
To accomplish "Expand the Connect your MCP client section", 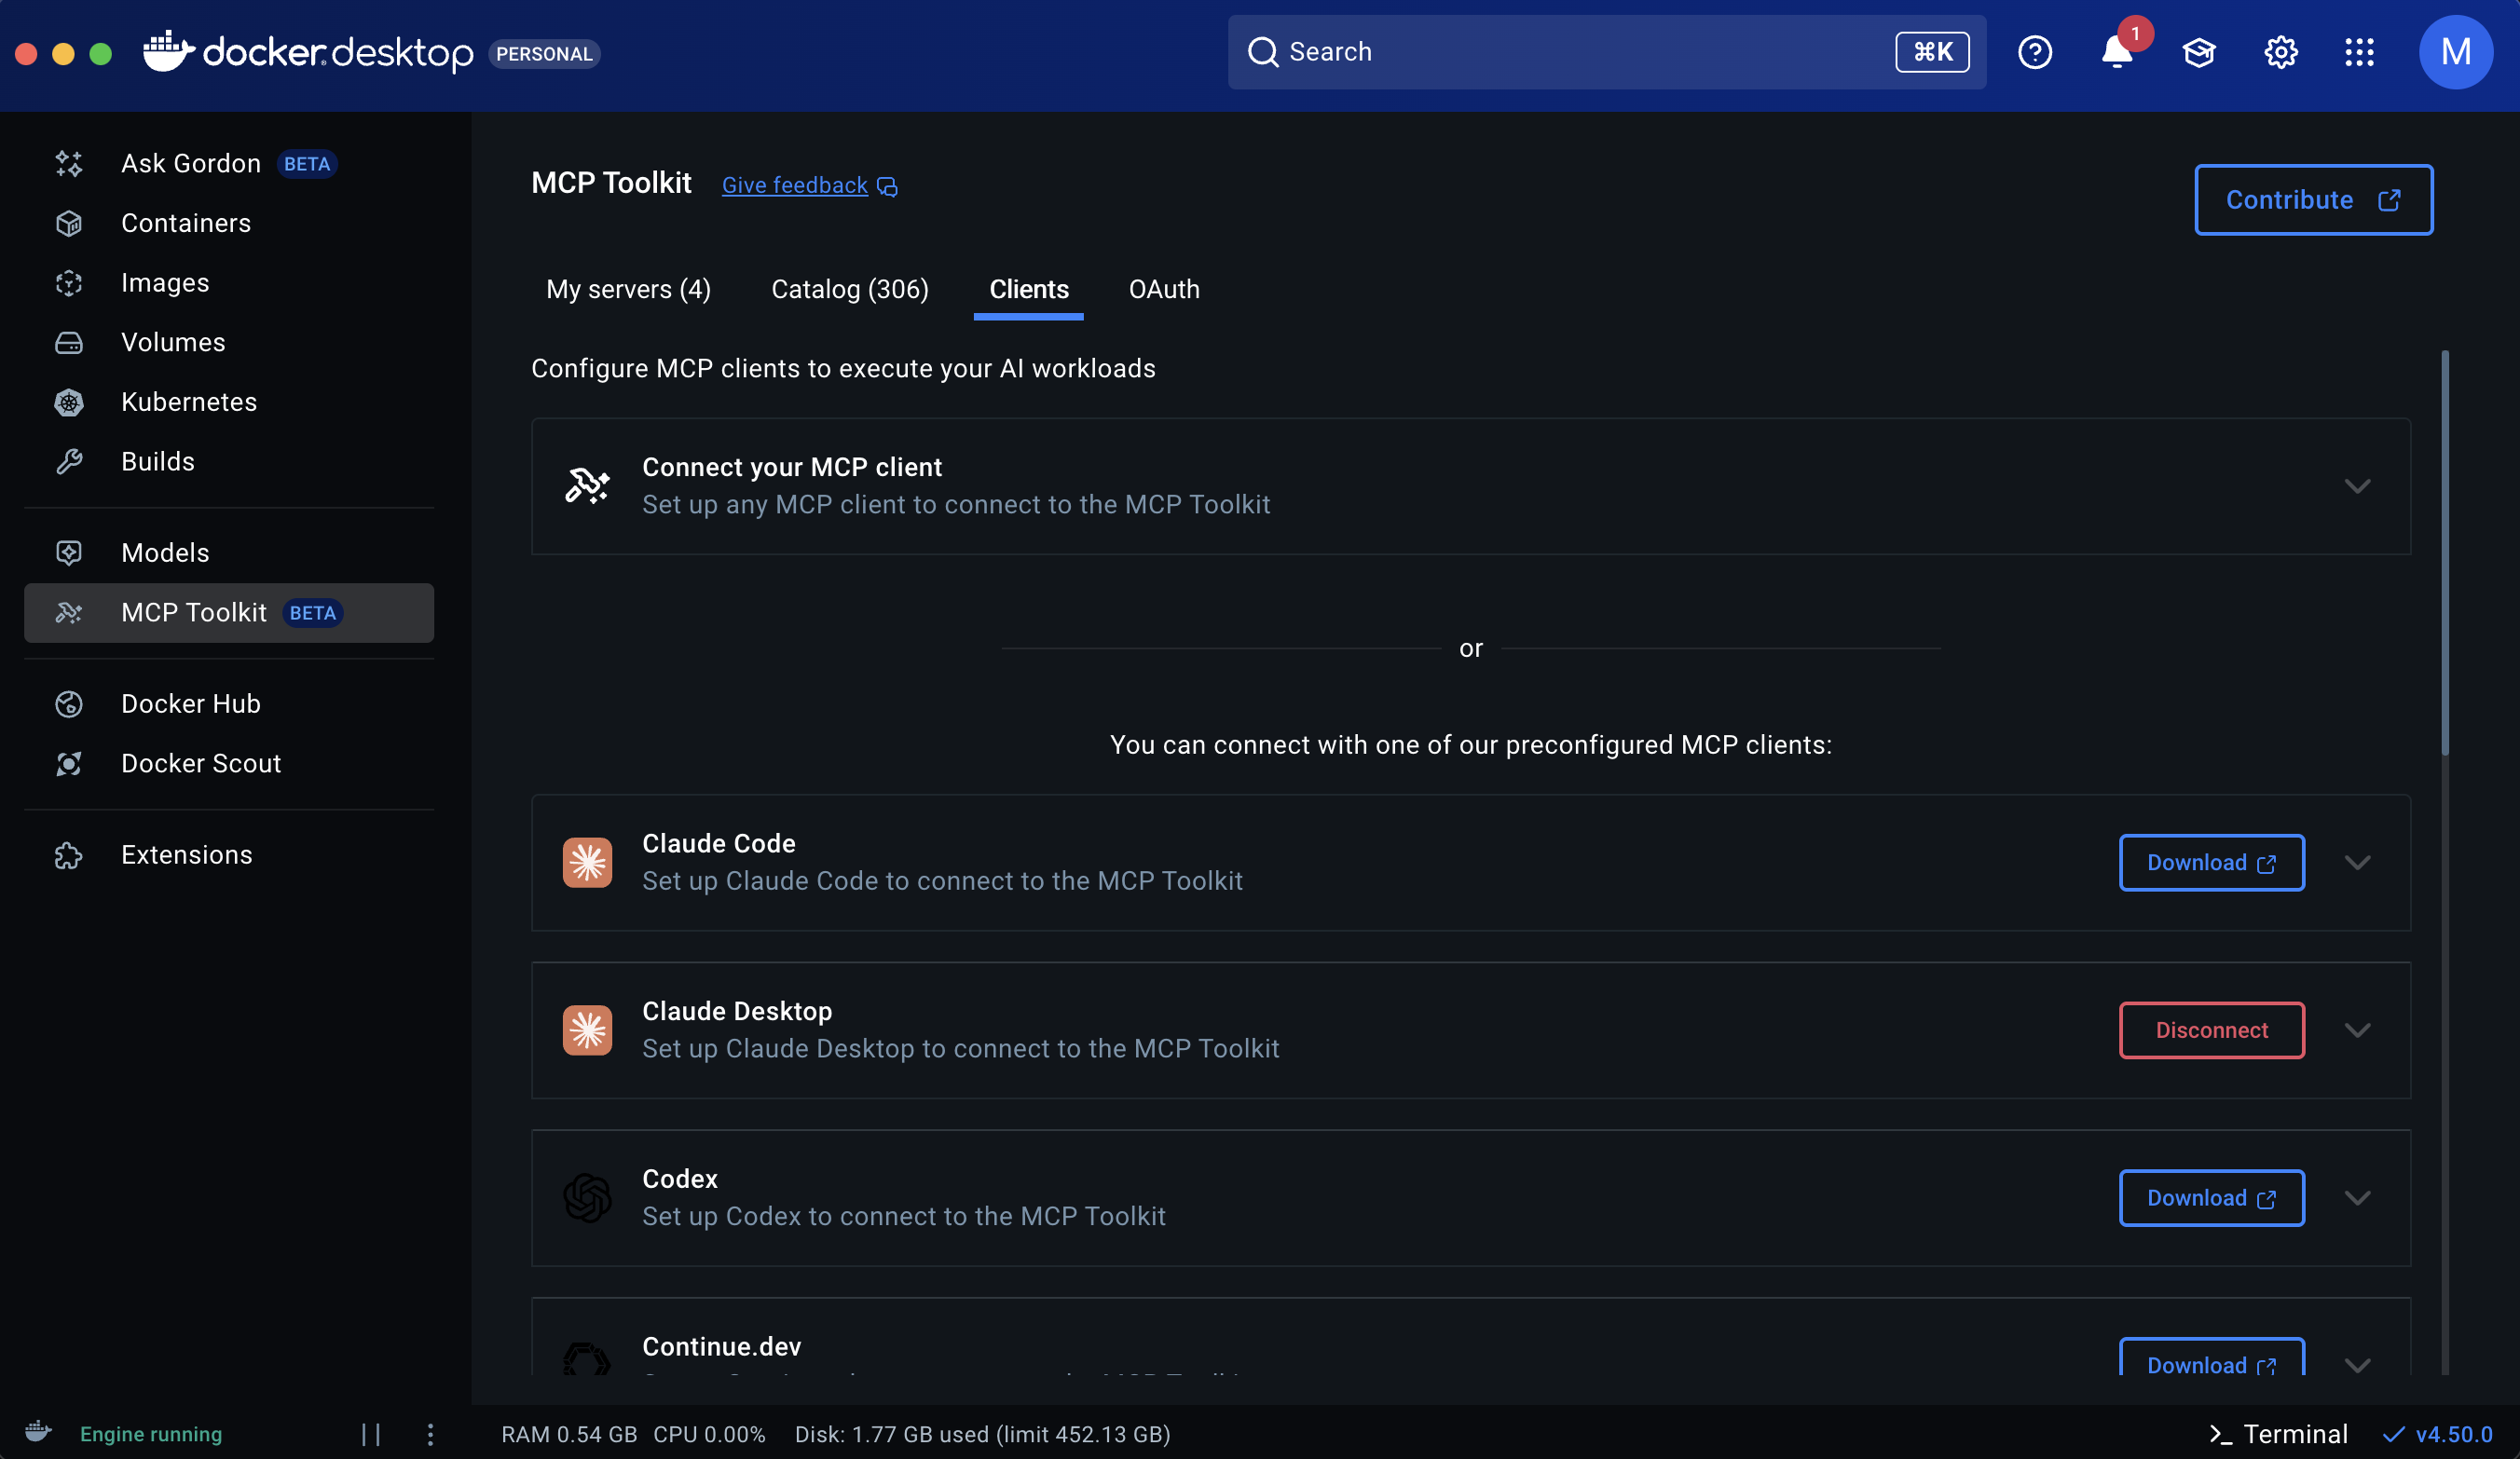I will click(2357, 486).
